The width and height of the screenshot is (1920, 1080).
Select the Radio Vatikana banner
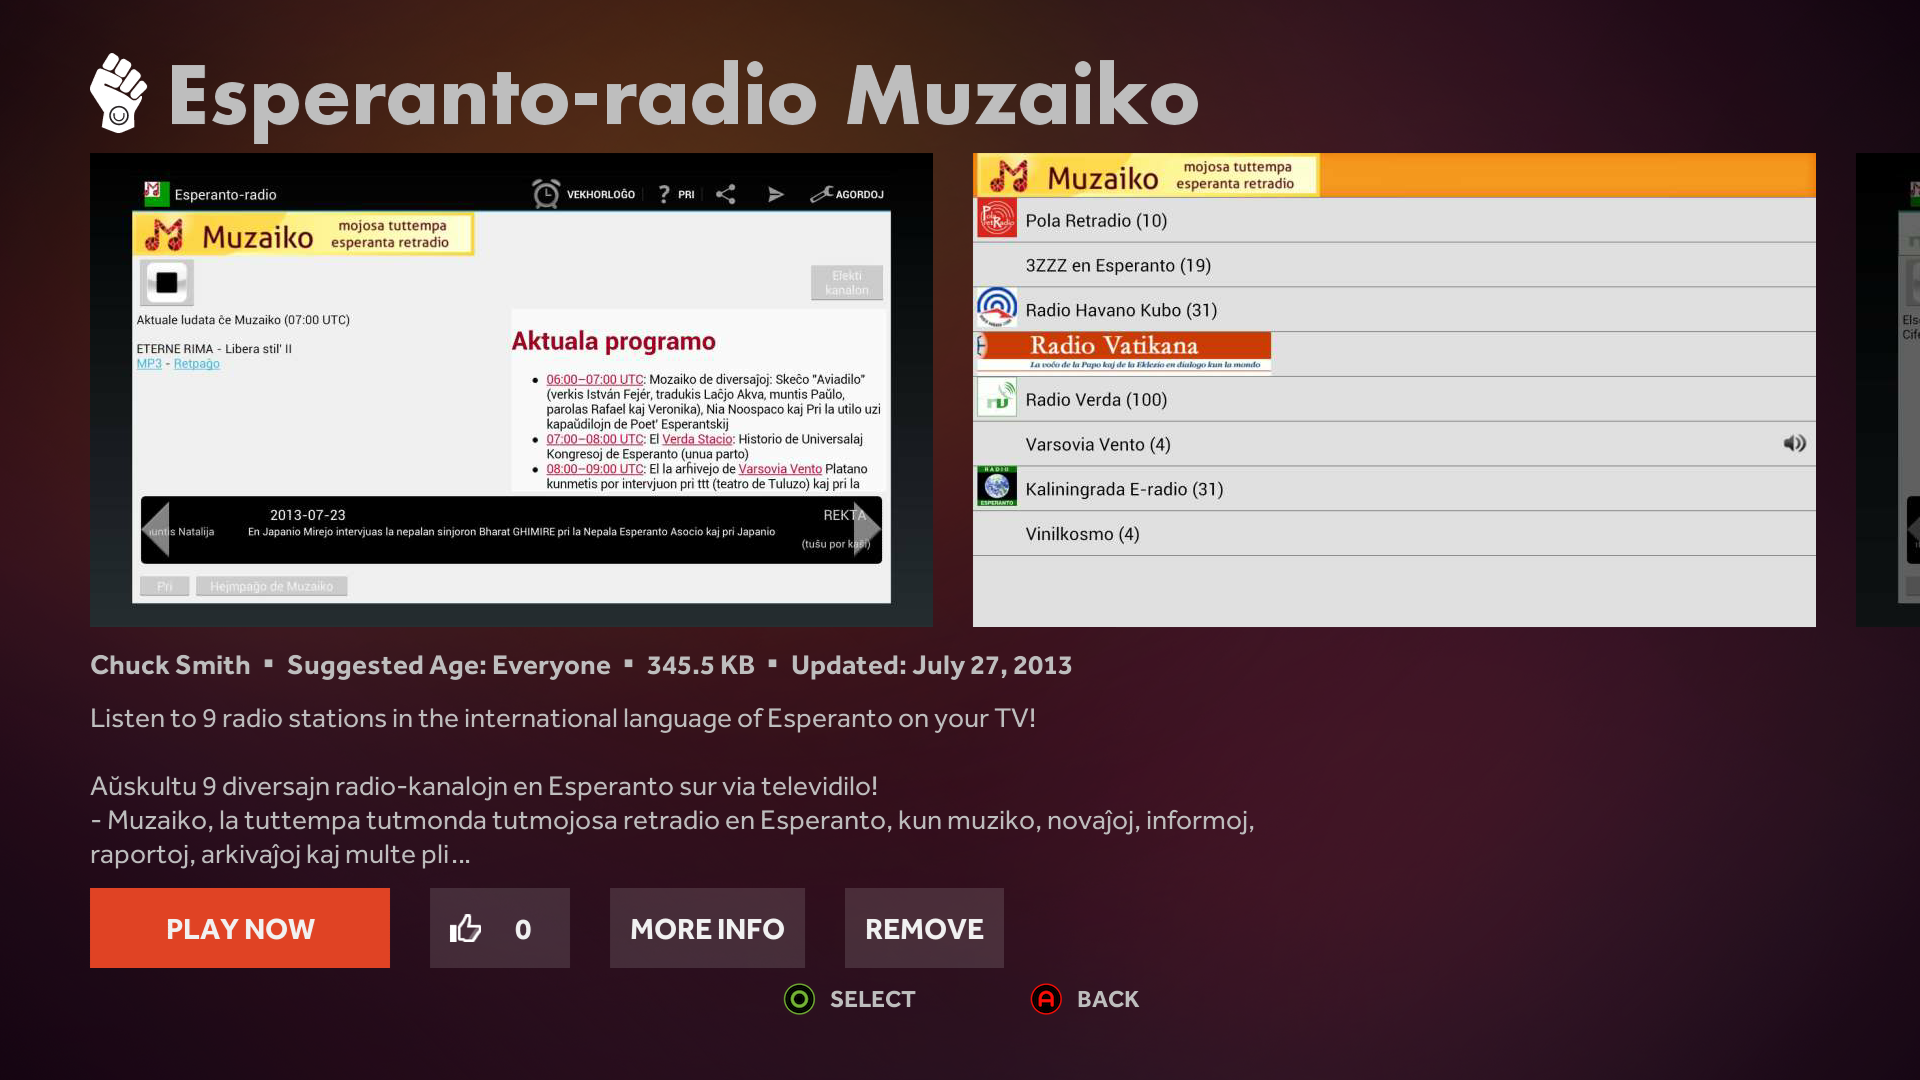coord(1123,353)
